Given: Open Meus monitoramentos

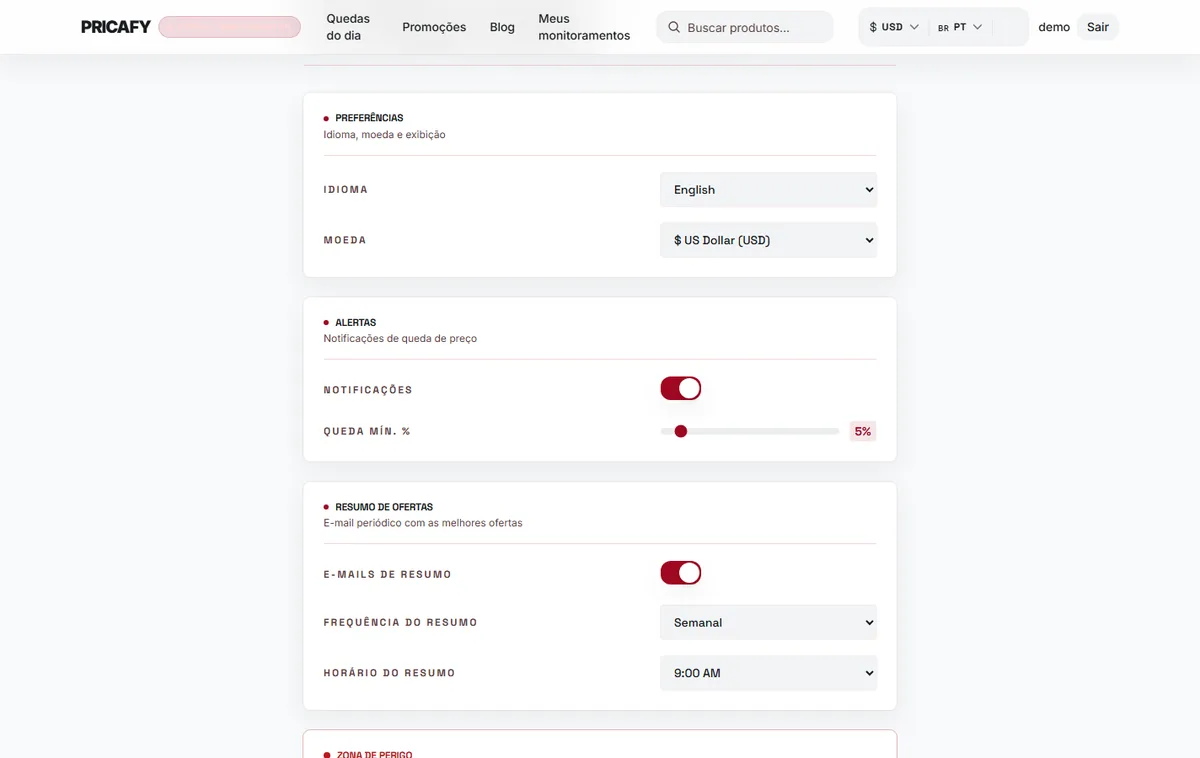Looking at the screenshot, I should click(584, 27).
